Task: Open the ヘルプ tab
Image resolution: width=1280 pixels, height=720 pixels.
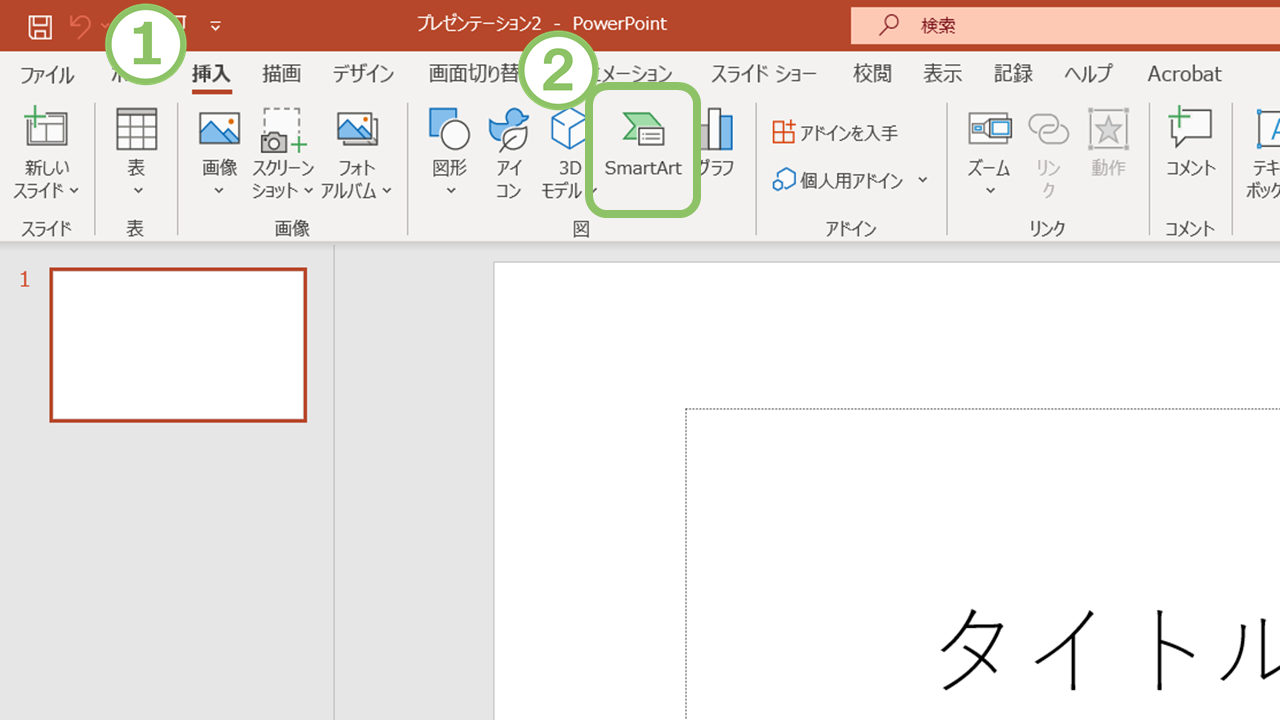Action: point(1088,74)
